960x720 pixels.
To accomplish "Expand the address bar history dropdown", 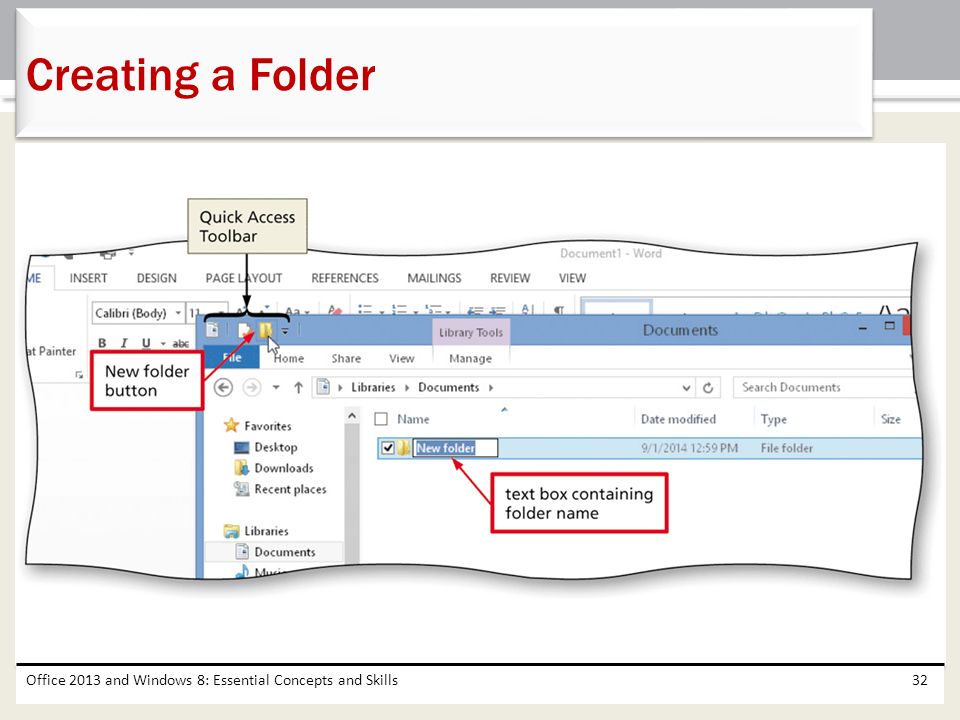I will click(x=686, y=388).
